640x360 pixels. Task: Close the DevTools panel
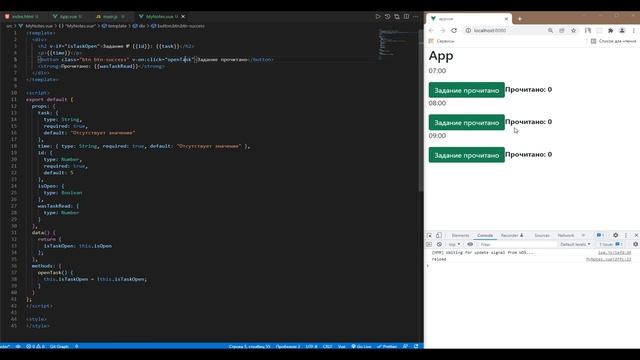coord(636,236)
